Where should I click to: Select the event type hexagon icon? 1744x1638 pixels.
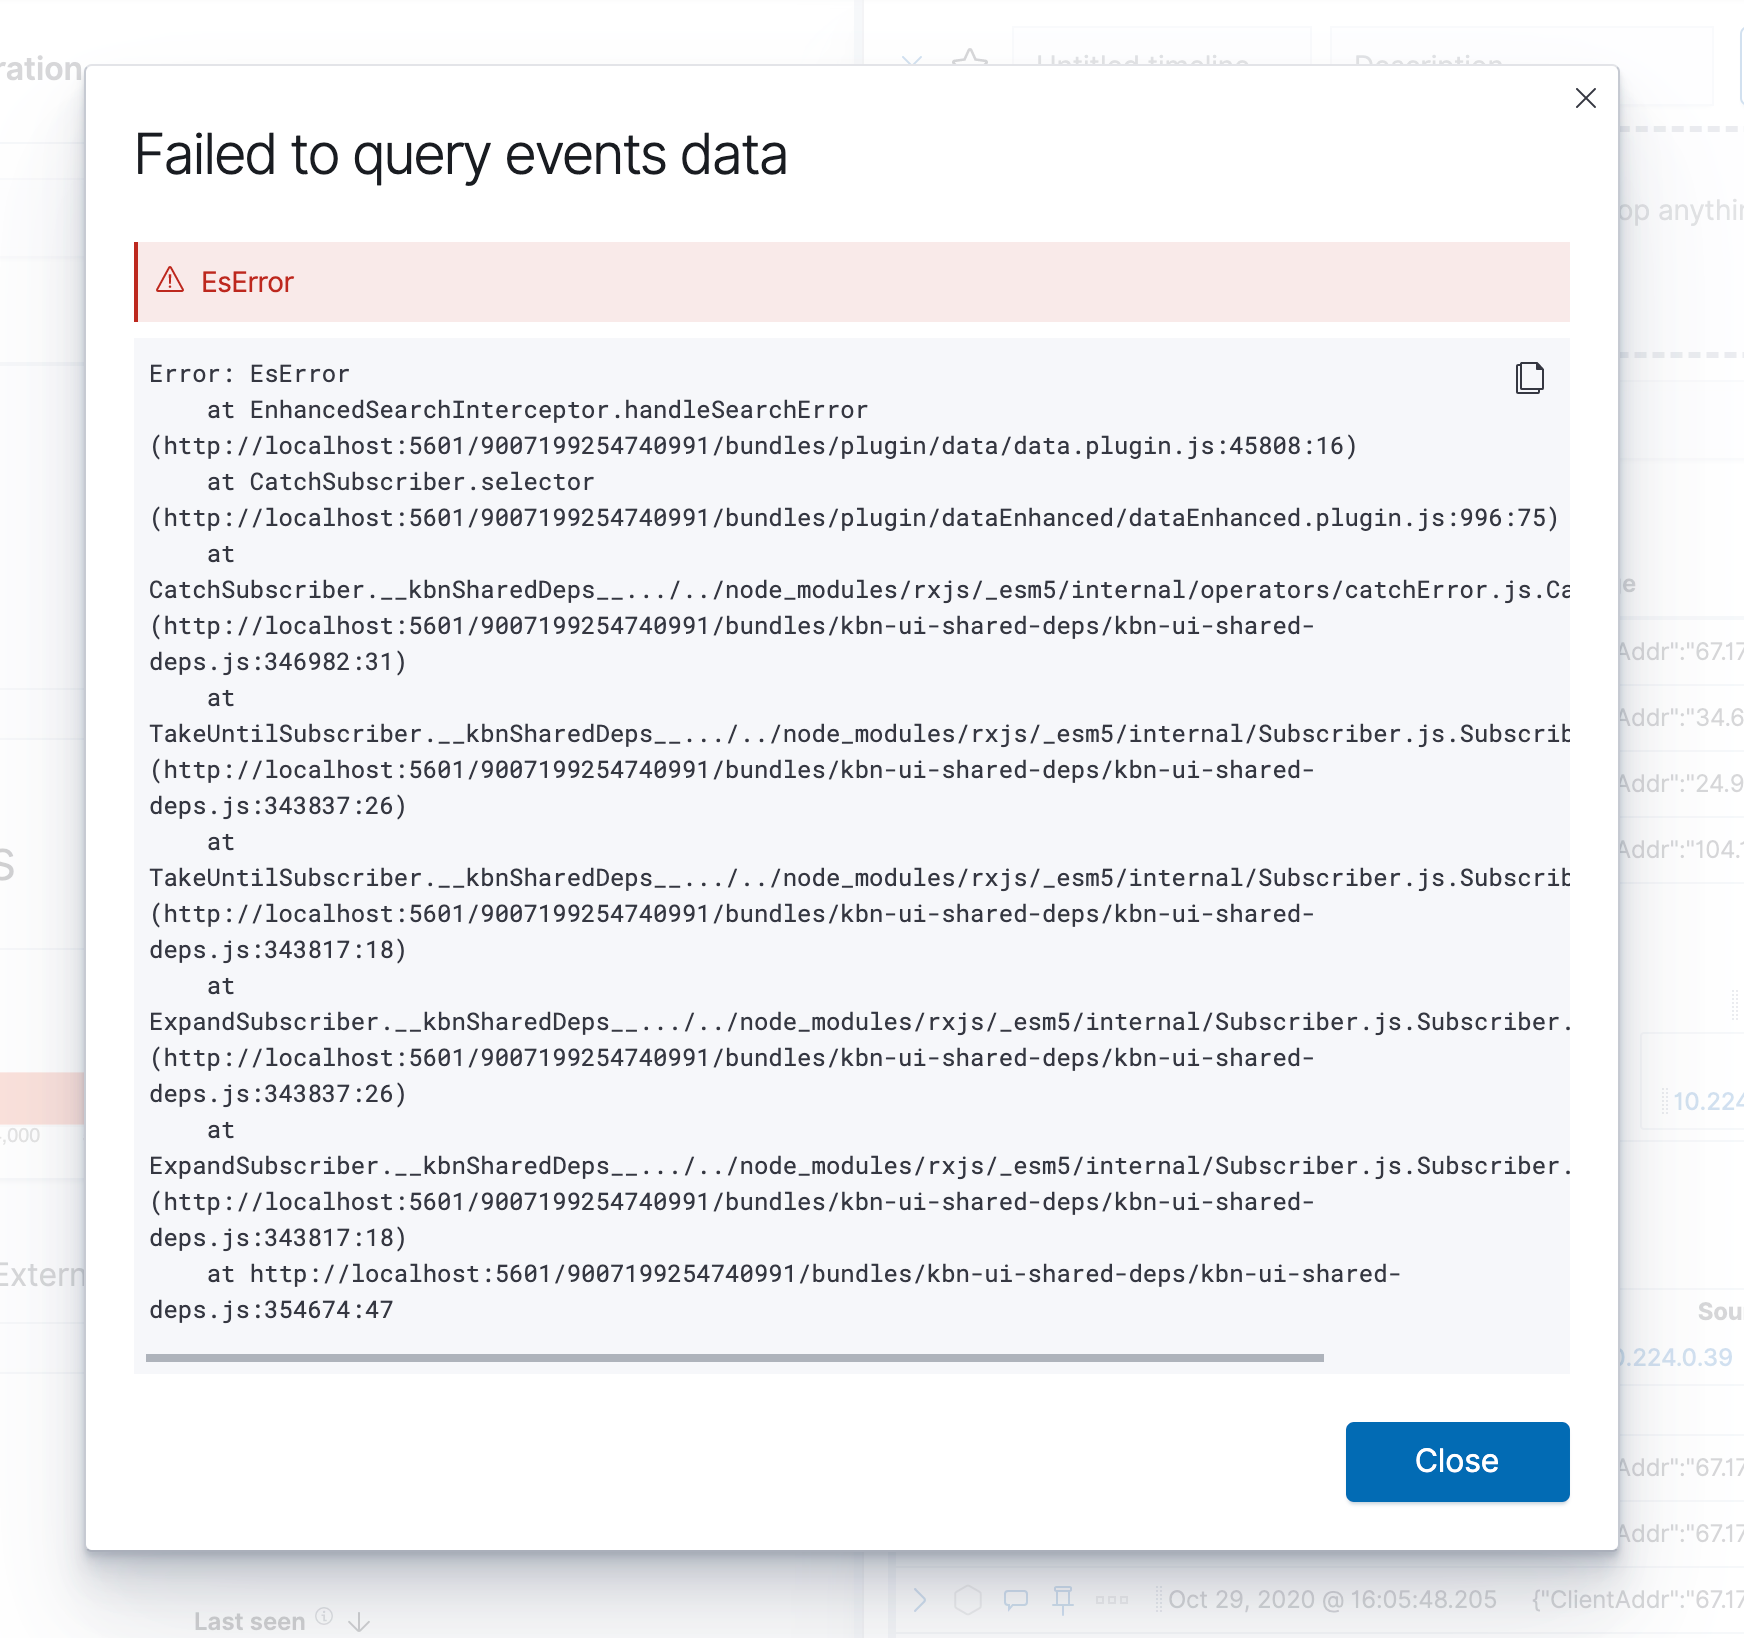coord(965,1599)
